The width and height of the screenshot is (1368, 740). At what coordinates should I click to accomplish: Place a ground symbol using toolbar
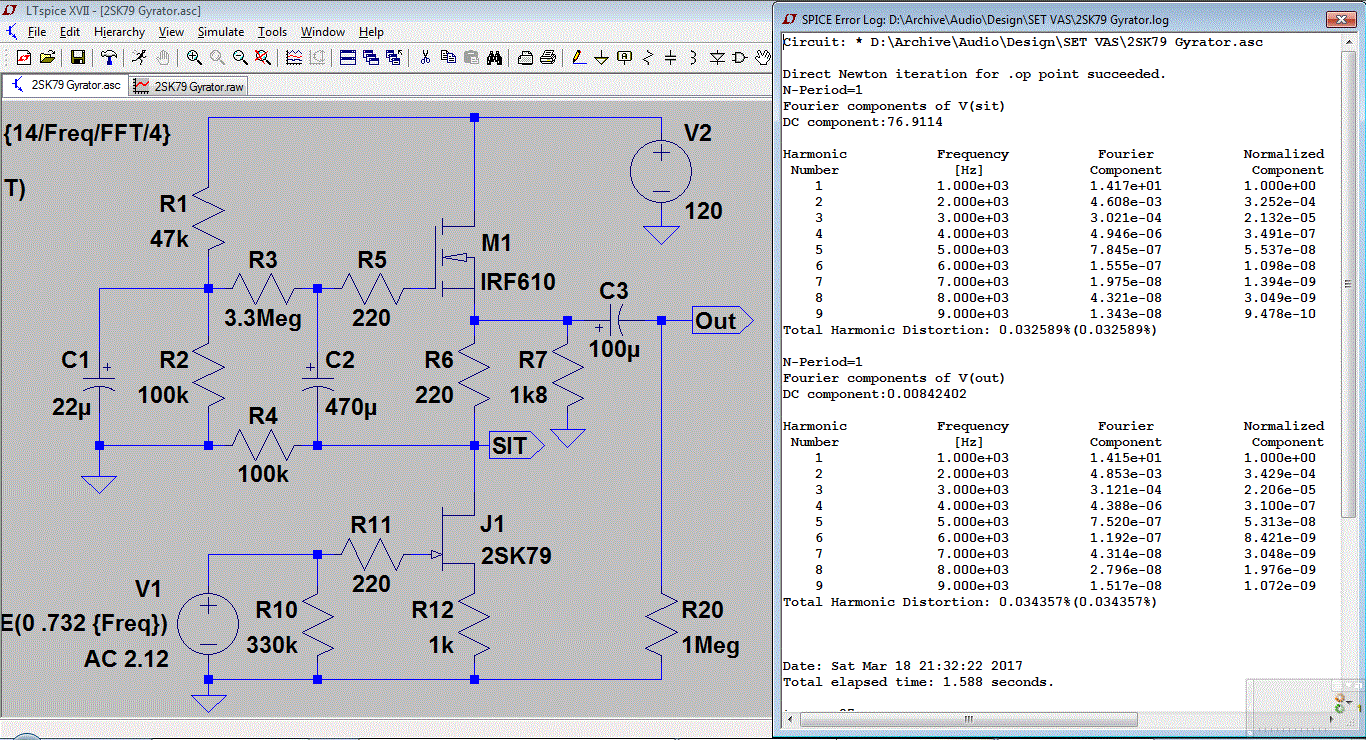(602, 58)
